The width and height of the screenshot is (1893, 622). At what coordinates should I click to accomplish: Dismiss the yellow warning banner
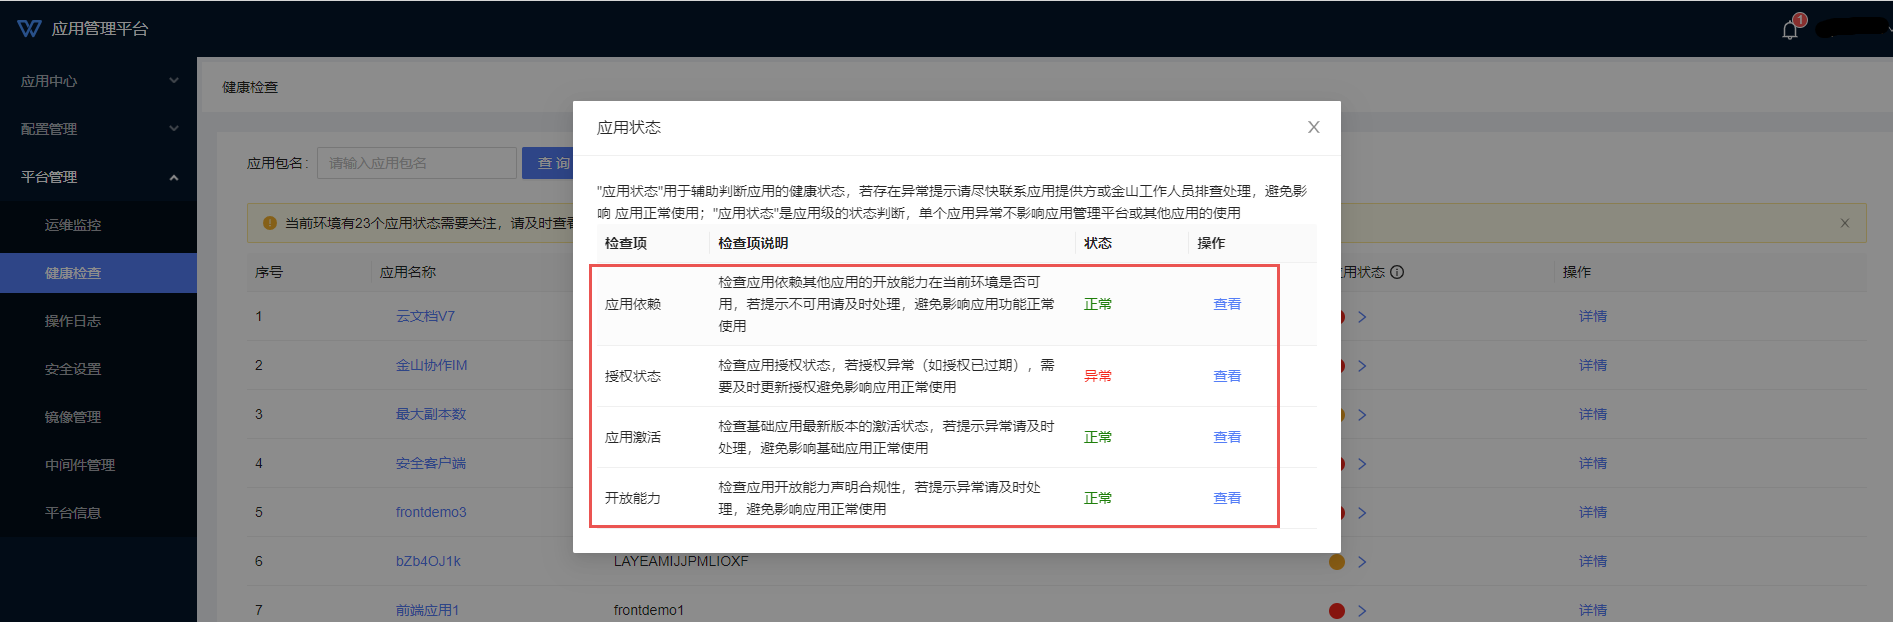click(x=1844, y=223)
